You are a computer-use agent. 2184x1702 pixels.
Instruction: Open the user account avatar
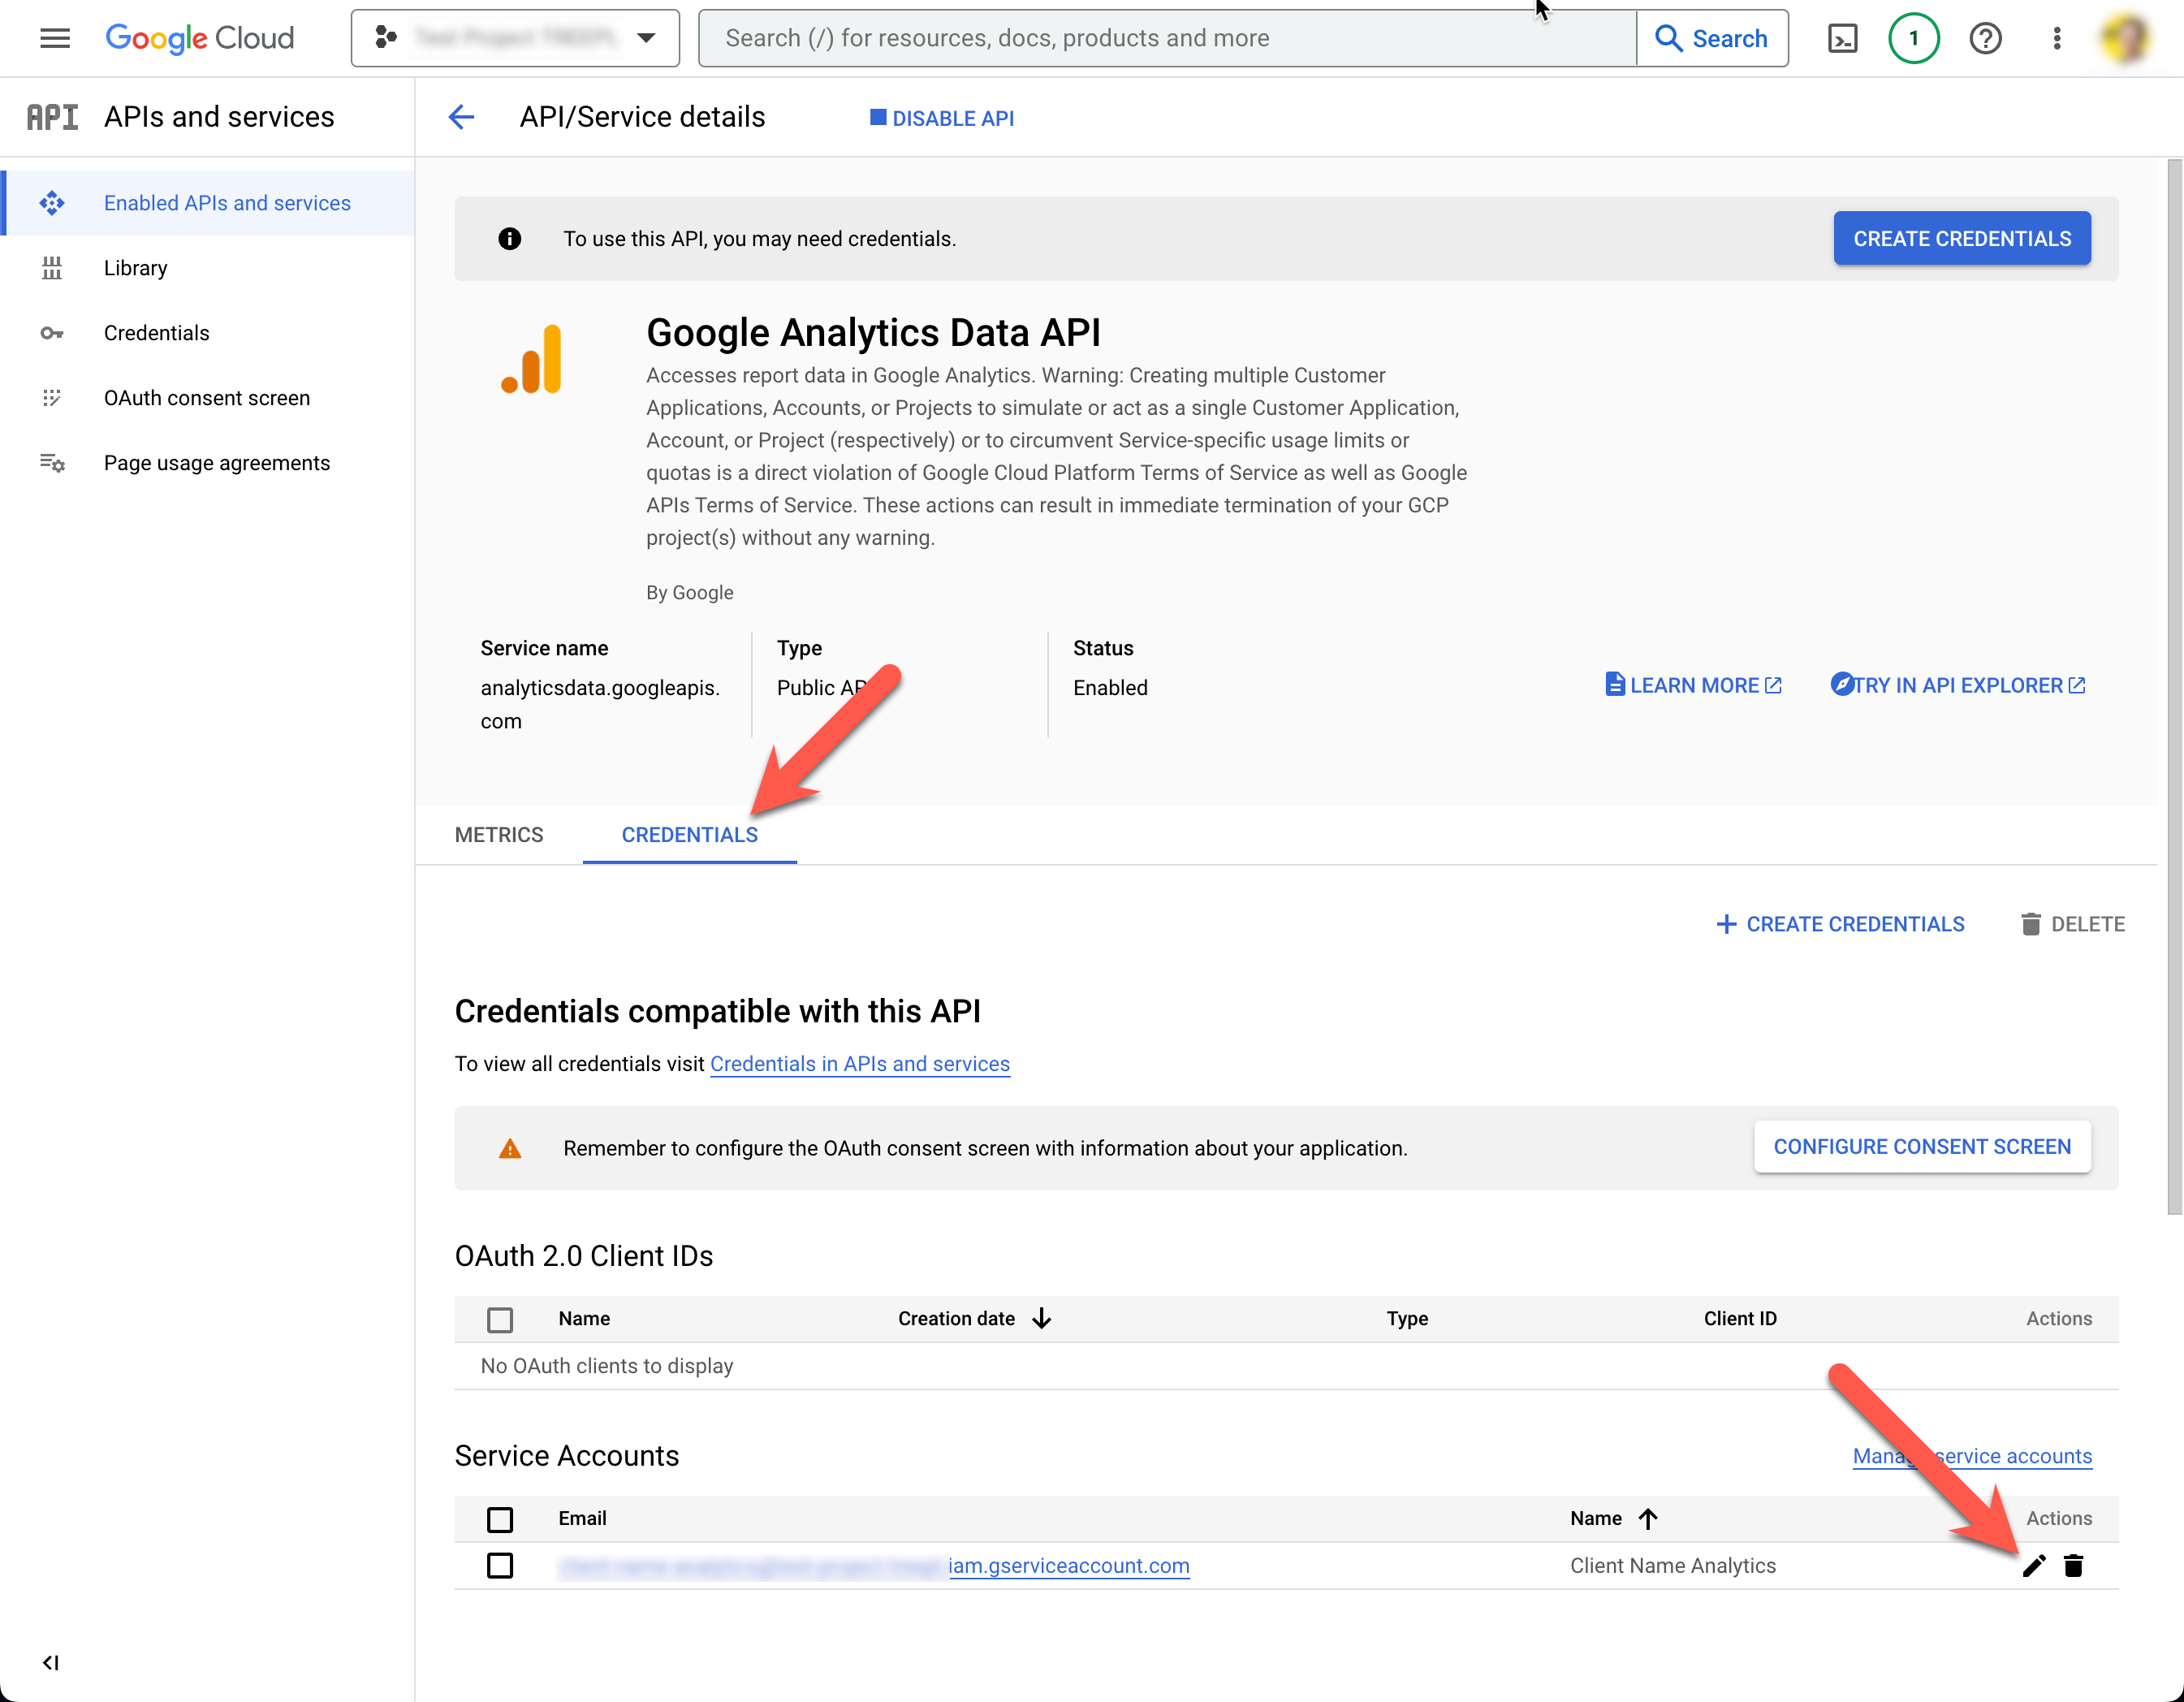2126,38
